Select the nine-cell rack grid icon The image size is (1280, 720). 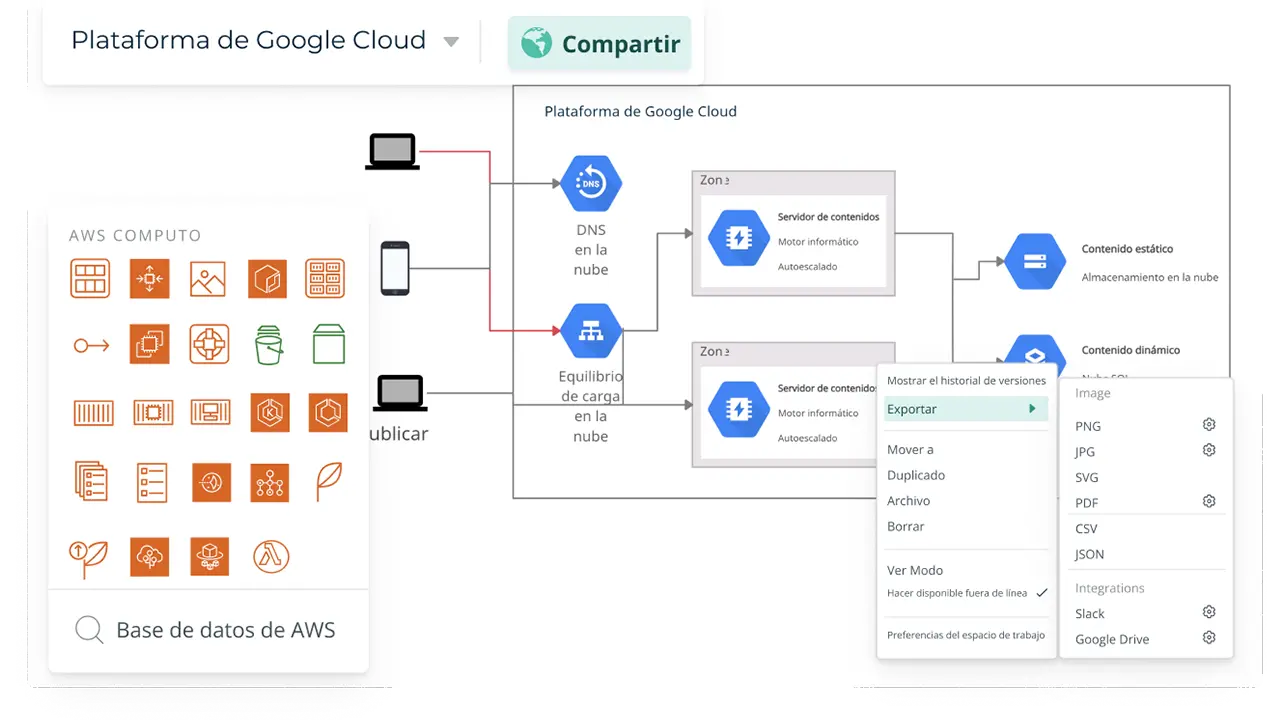click(x=325, y=279)
